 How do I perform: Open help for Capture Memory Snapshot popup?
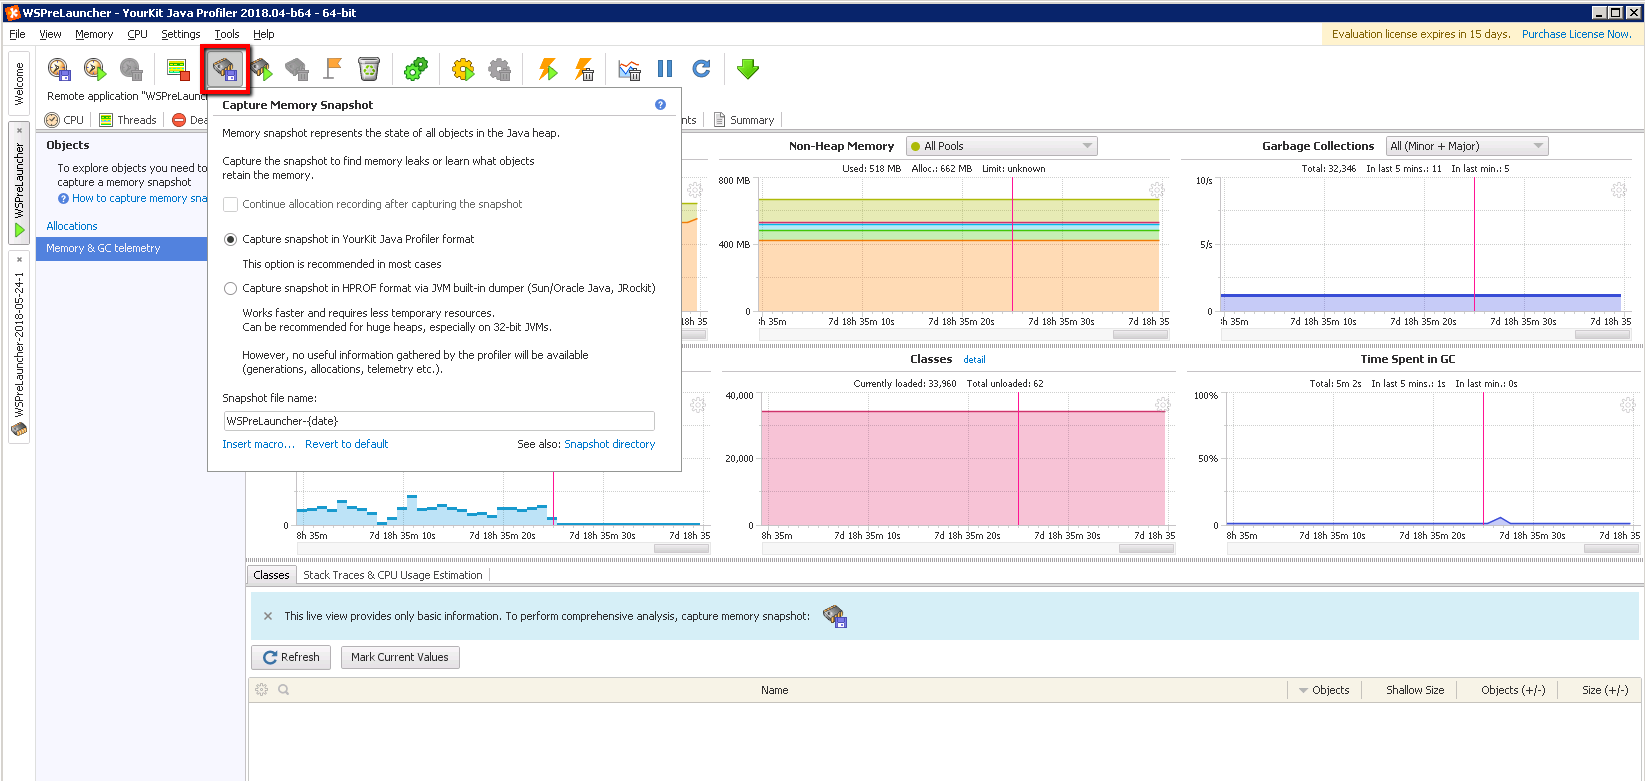[660, 105]
